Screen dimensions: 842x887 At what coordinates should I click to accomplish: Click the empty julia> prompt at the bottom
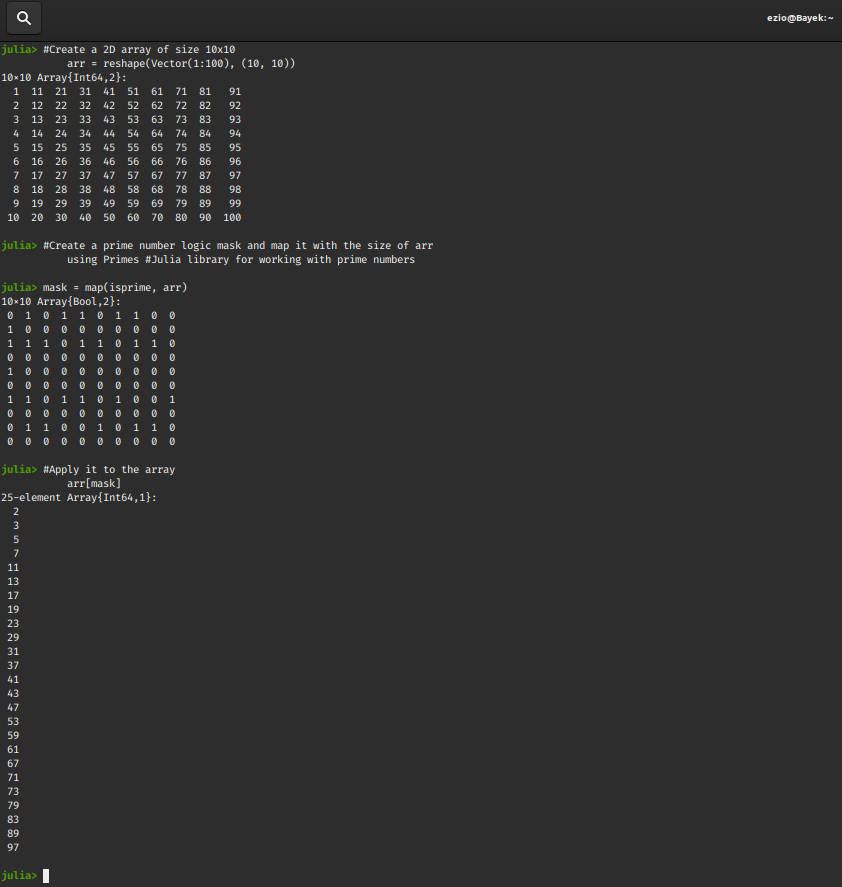click(x=19, y=875)
